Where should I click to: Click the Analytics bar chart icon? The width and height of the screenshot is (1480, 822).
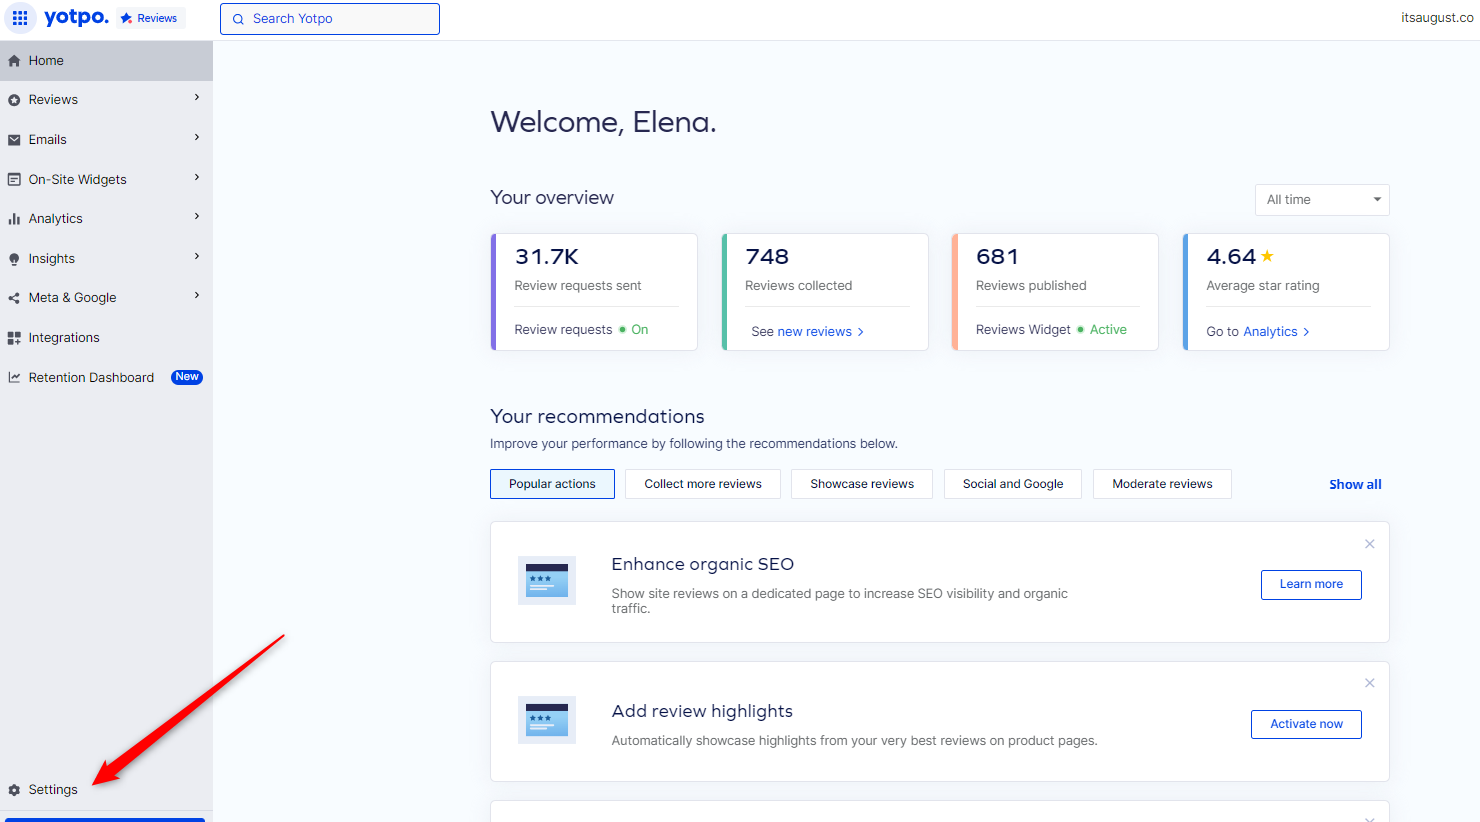14,219
